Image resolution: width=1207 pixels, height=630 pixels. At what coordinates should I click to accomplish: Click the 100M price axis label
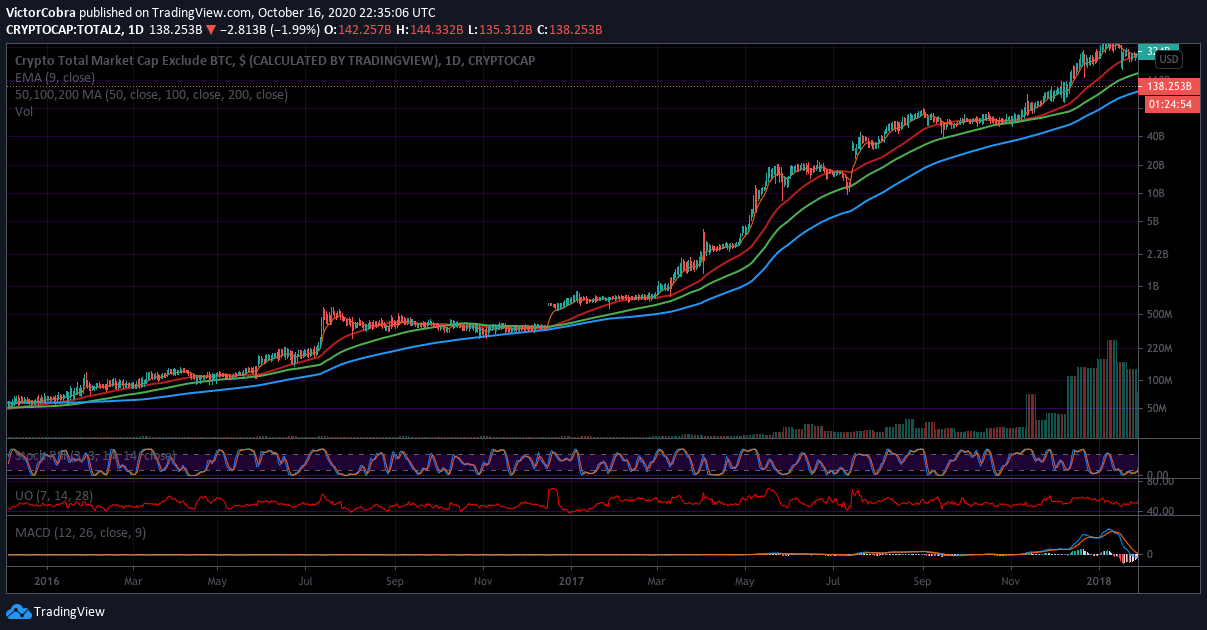click(x=1160, y=380)
